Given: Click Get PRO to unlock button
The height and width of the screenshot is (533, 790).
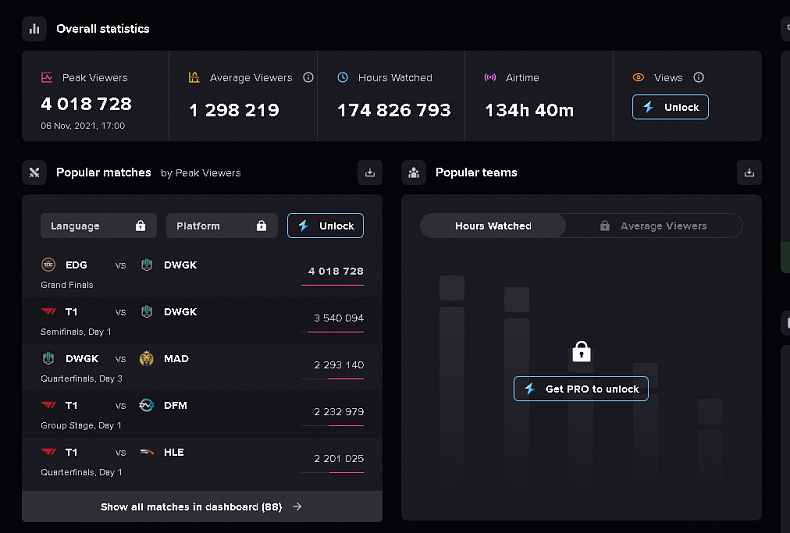Looking at the screenshot, I should coord(581,389).
